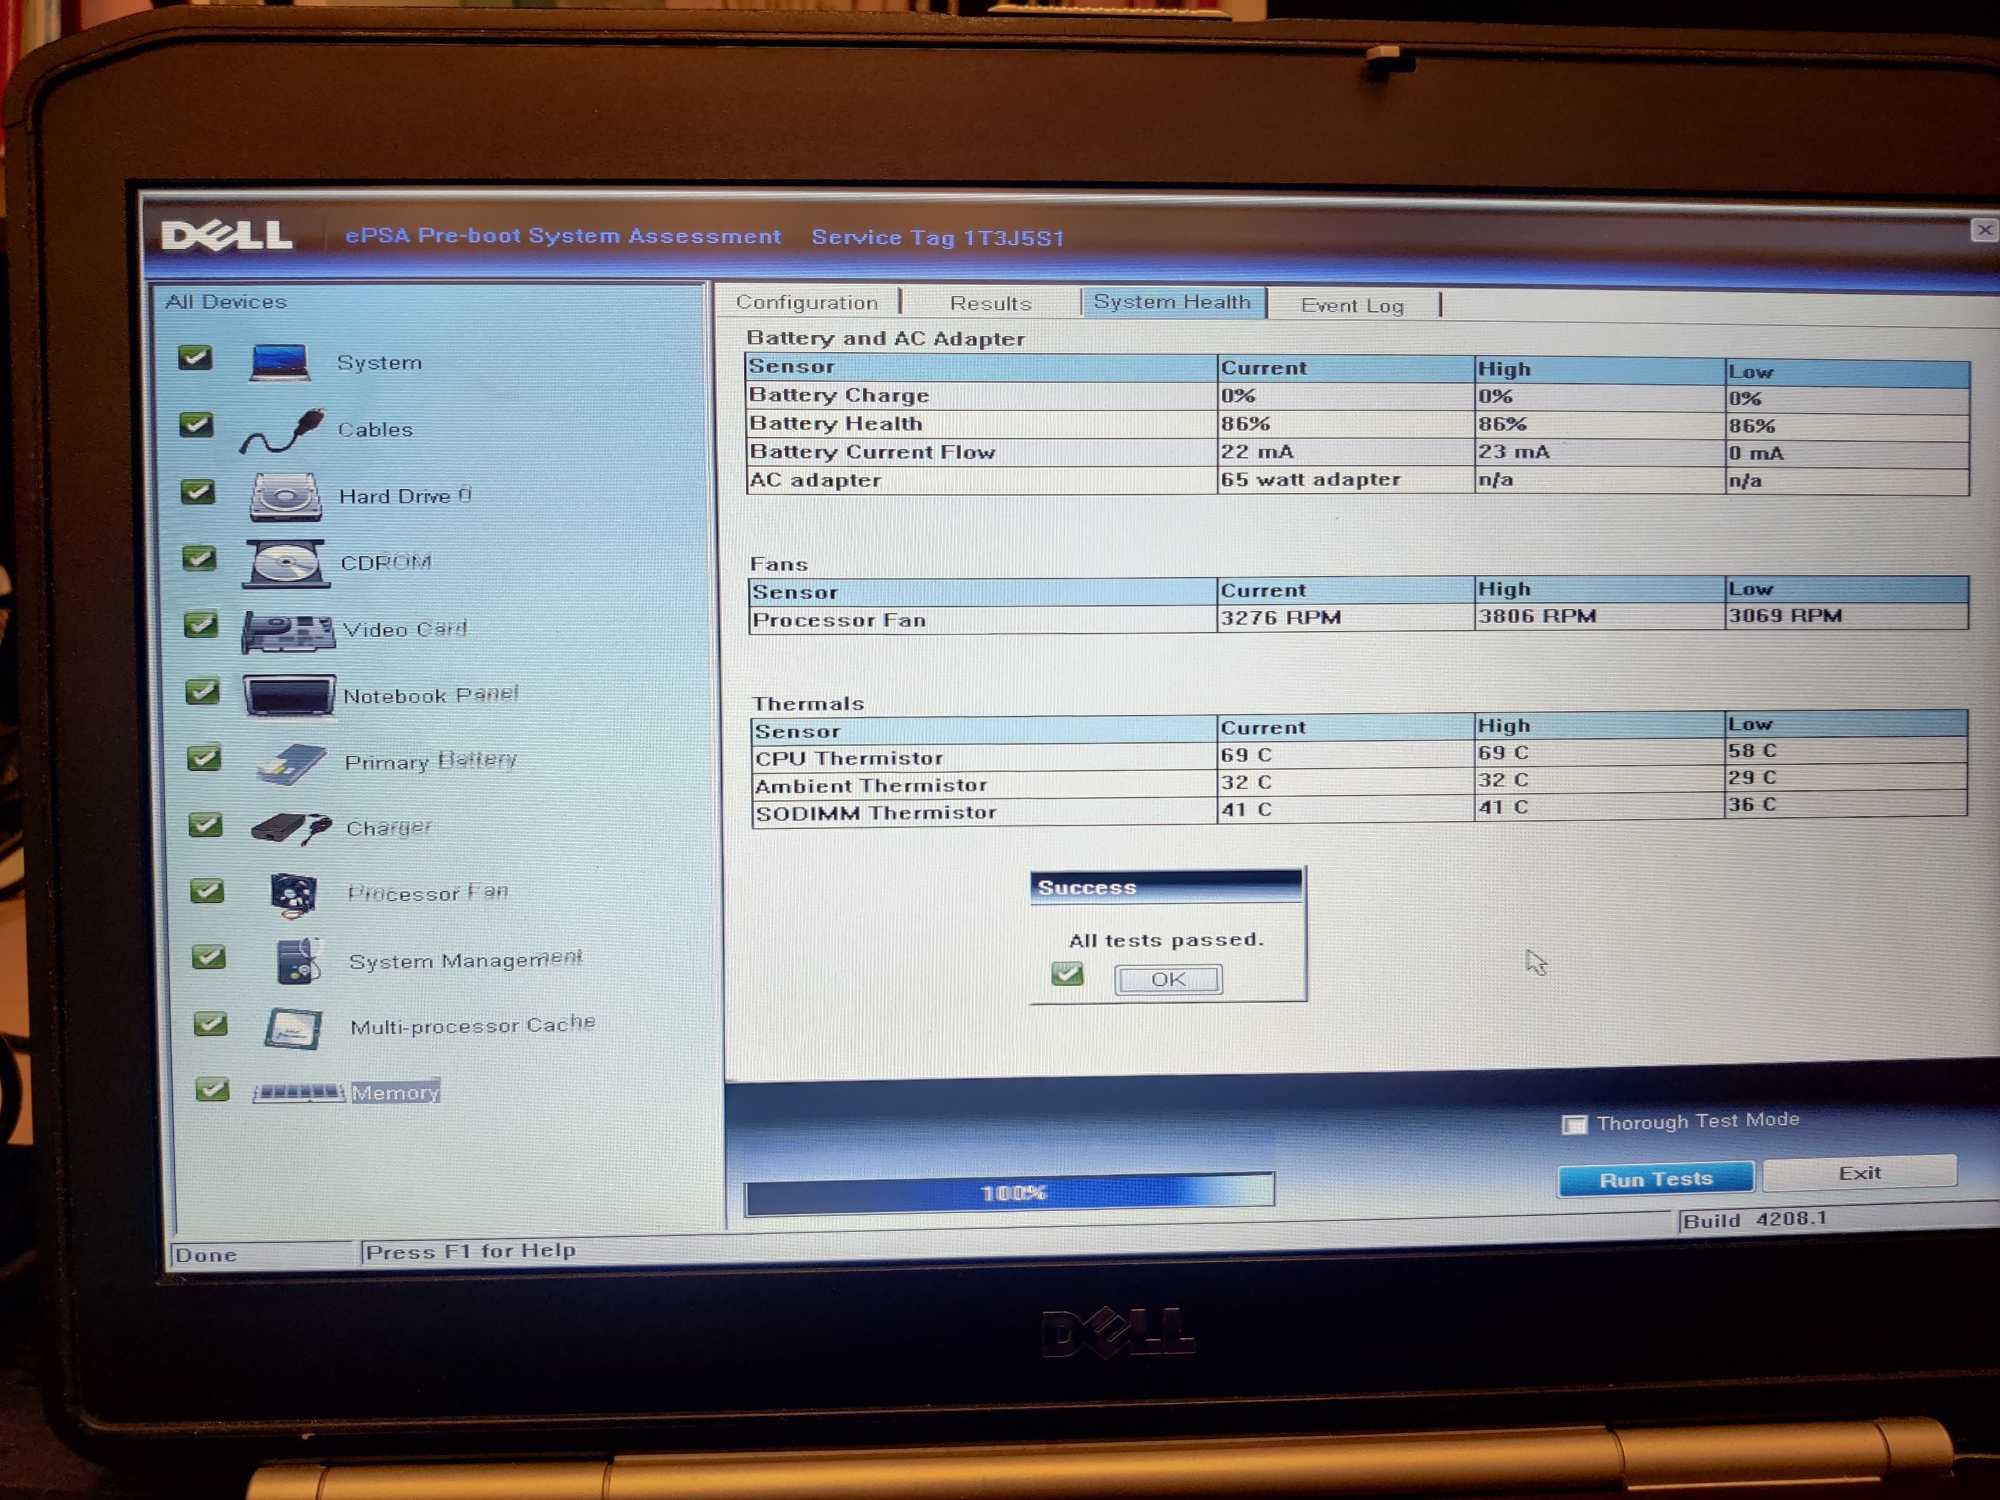The width and height of the screenshot is (2000, 1500).
Task: Click the Battery Current Flow row label
Action: pyautogui.click(x=872, y=451)
